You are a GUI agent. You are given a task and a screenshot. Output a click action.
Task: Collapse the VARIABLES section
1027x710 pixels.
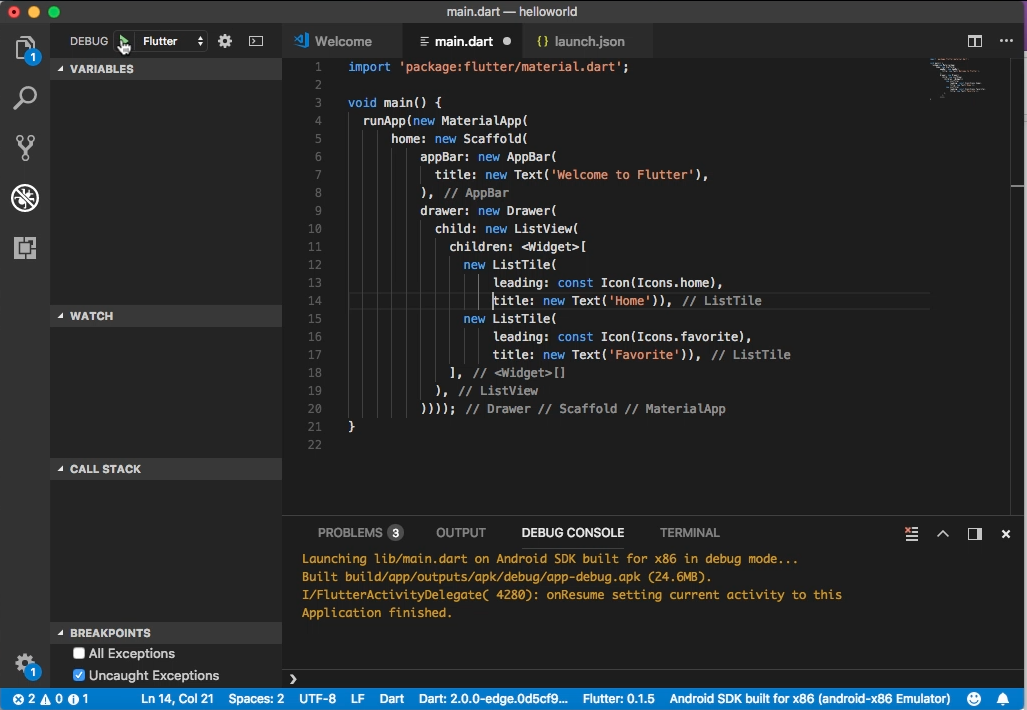click(x=166, y=69)
